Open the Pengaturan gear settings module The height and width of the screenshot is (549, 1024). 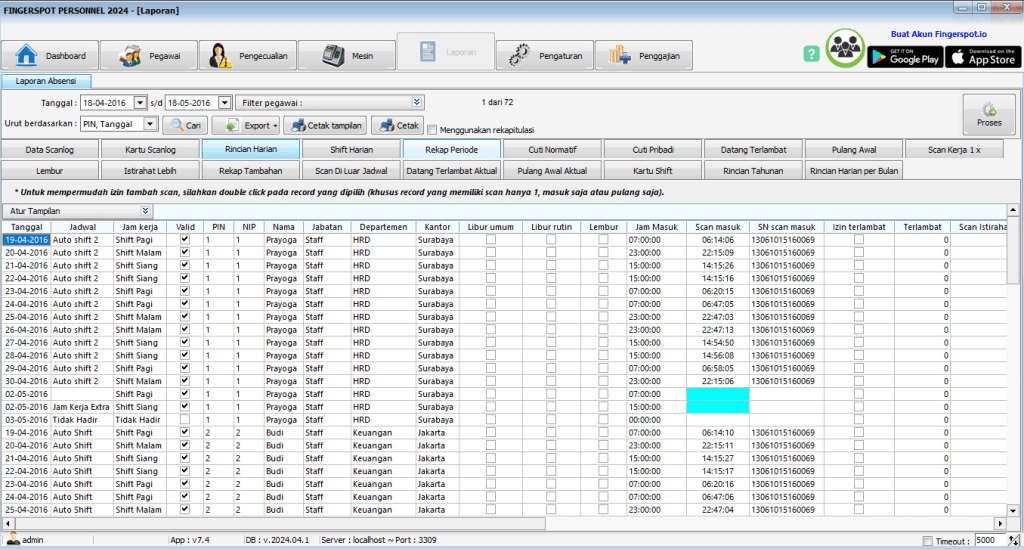[x=544, y=56]
